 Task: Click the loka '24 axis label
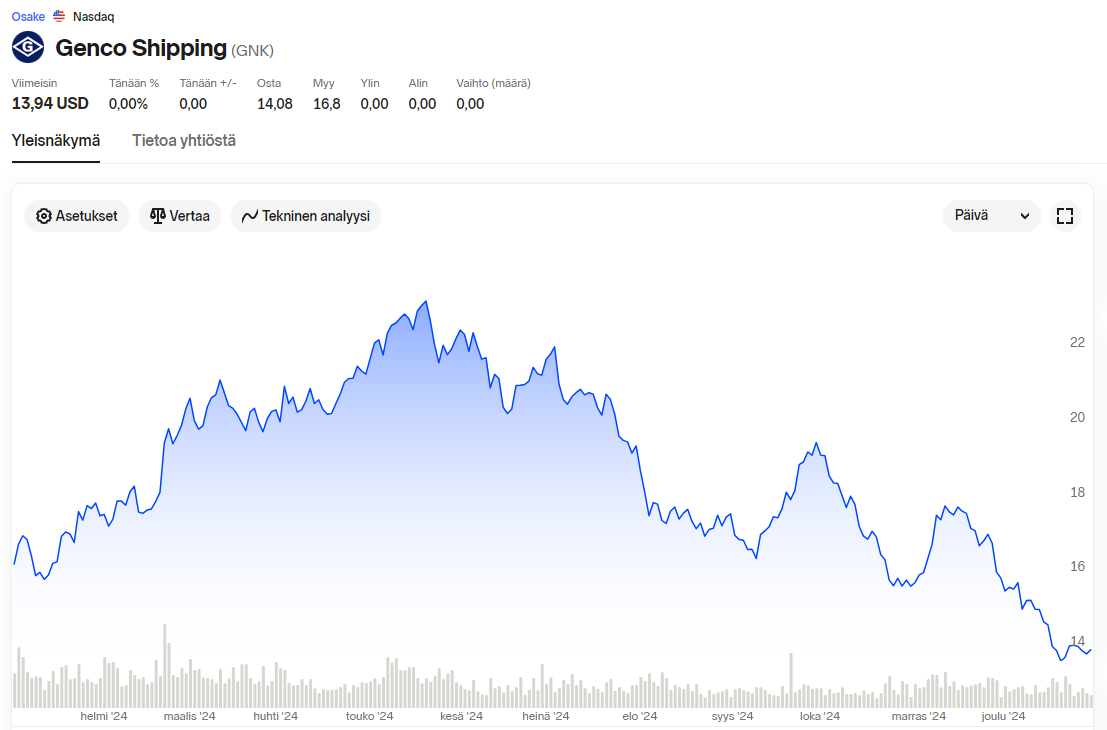coord(820,716)
